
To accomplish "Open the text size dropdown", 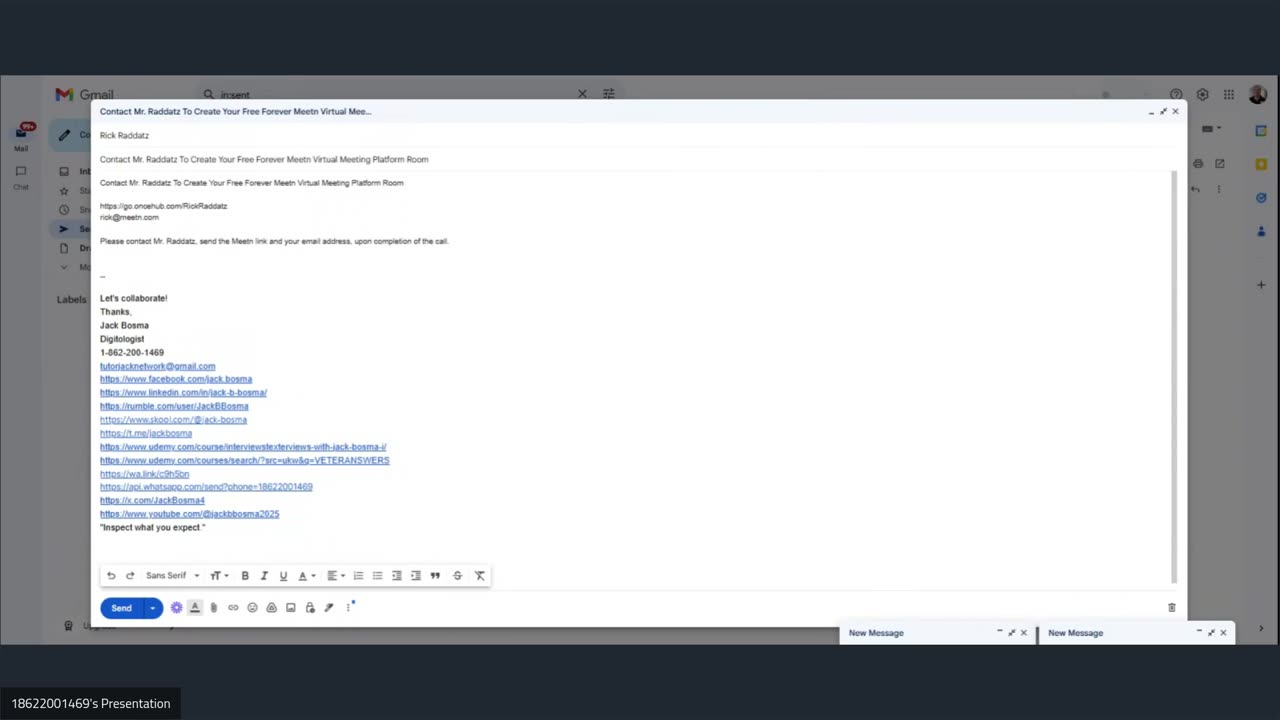I will point(219,576).
